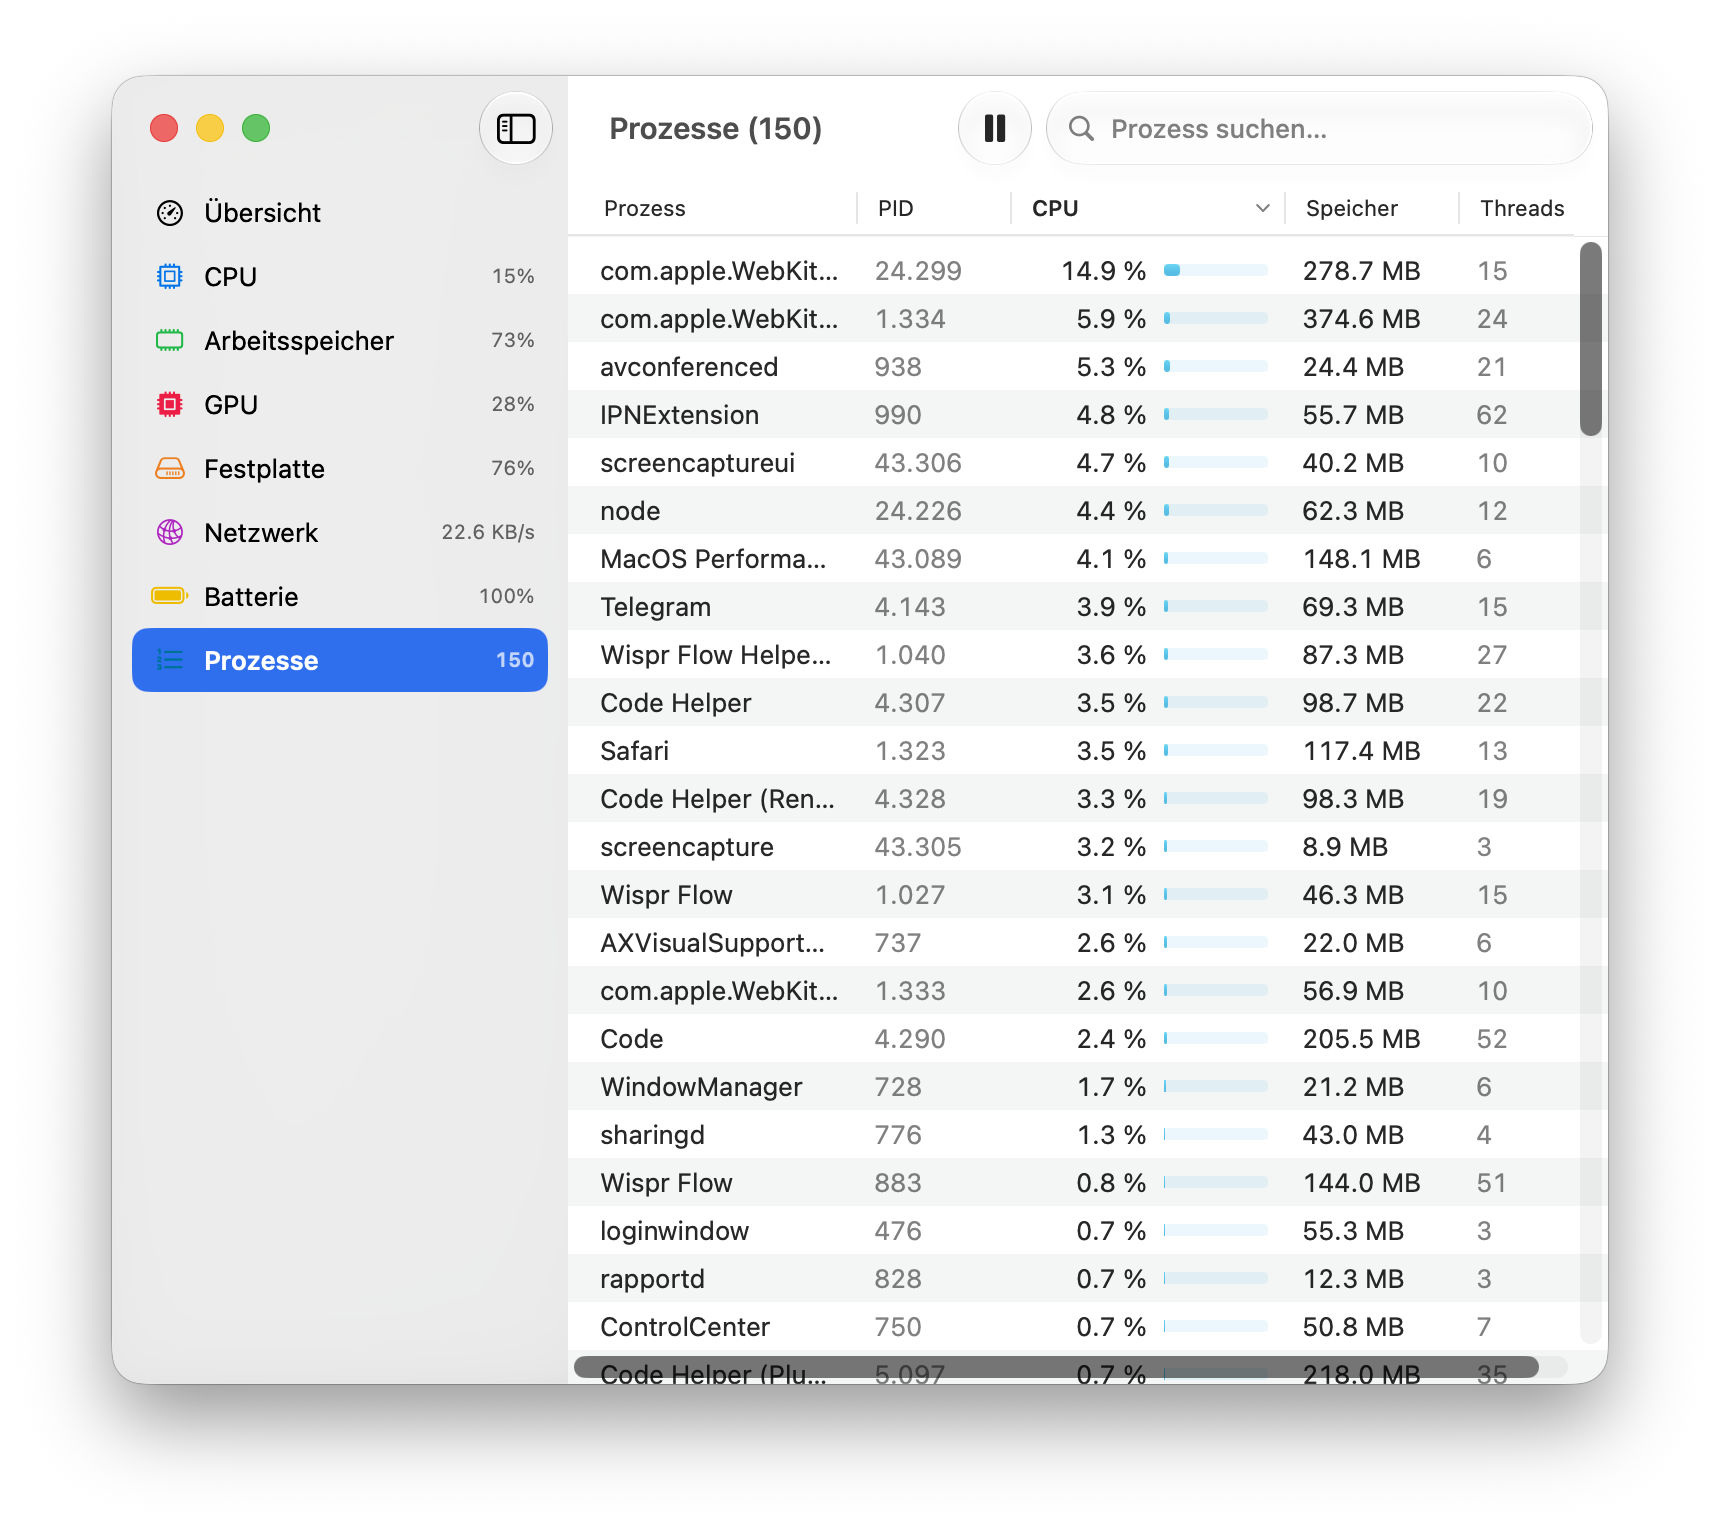This screenshot has width=1720, height=1532.
Task: Click the PID 1.334 cell
Action: 910,318
